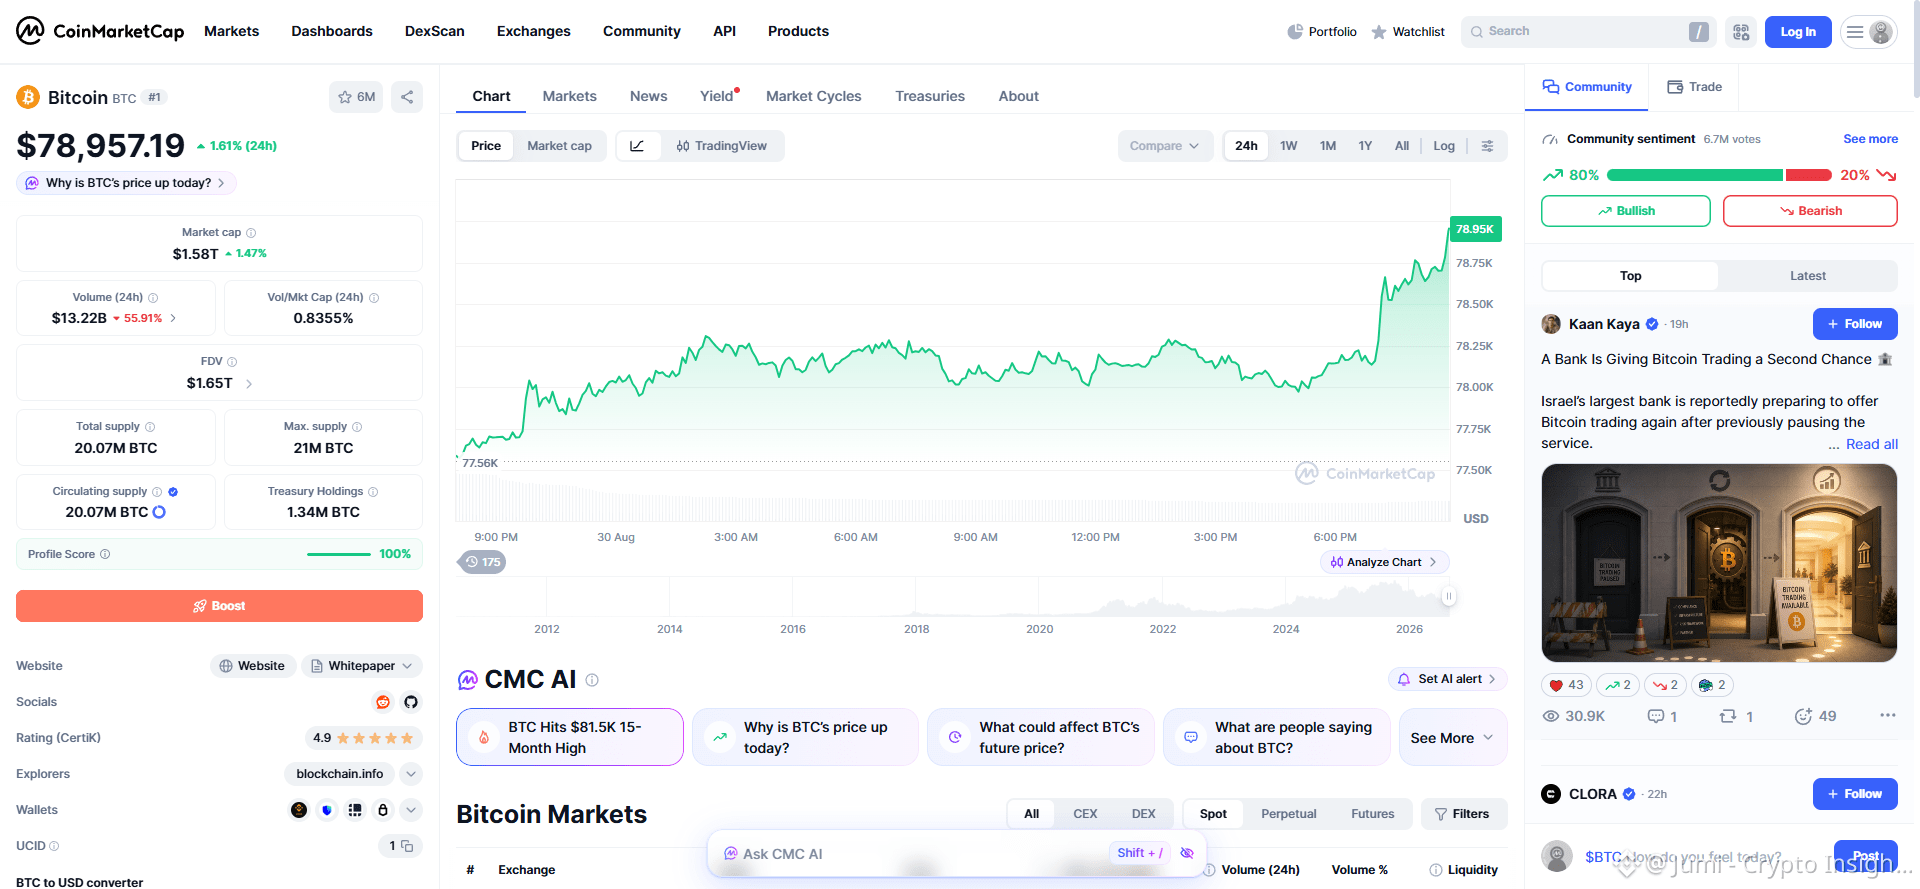Expand the FDV details chevron
This screenshot has height=889, width=1920.
[249, 384]
